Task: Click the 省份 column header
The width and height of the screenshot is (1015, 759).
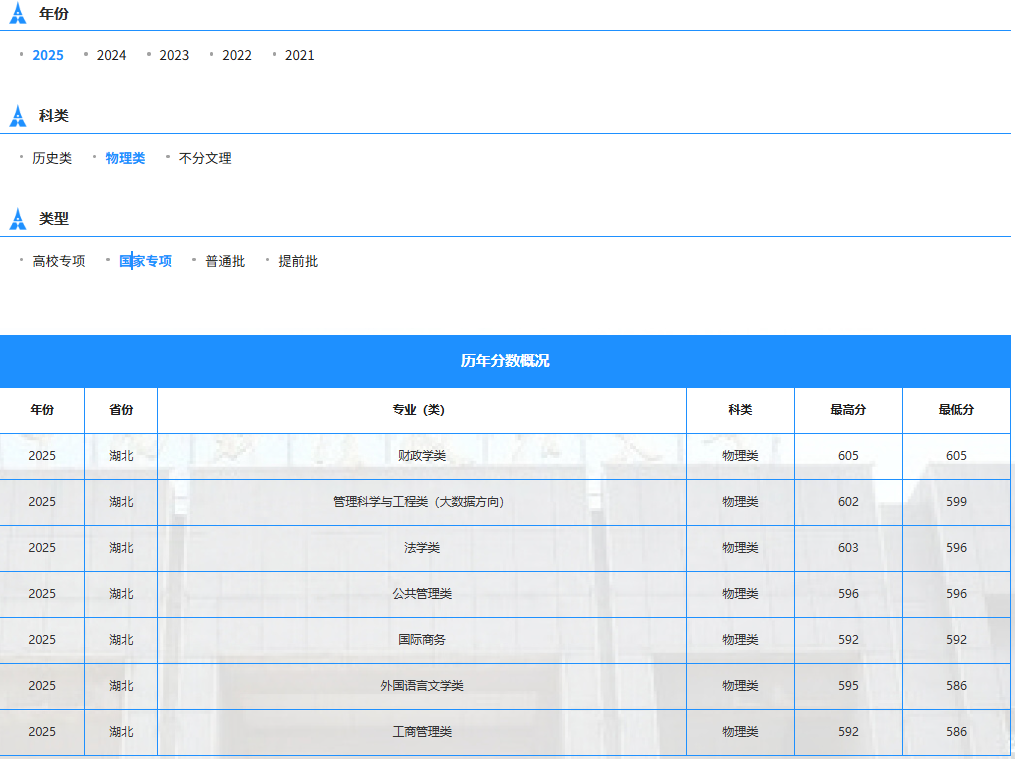Action: click(x=121, y=410)
